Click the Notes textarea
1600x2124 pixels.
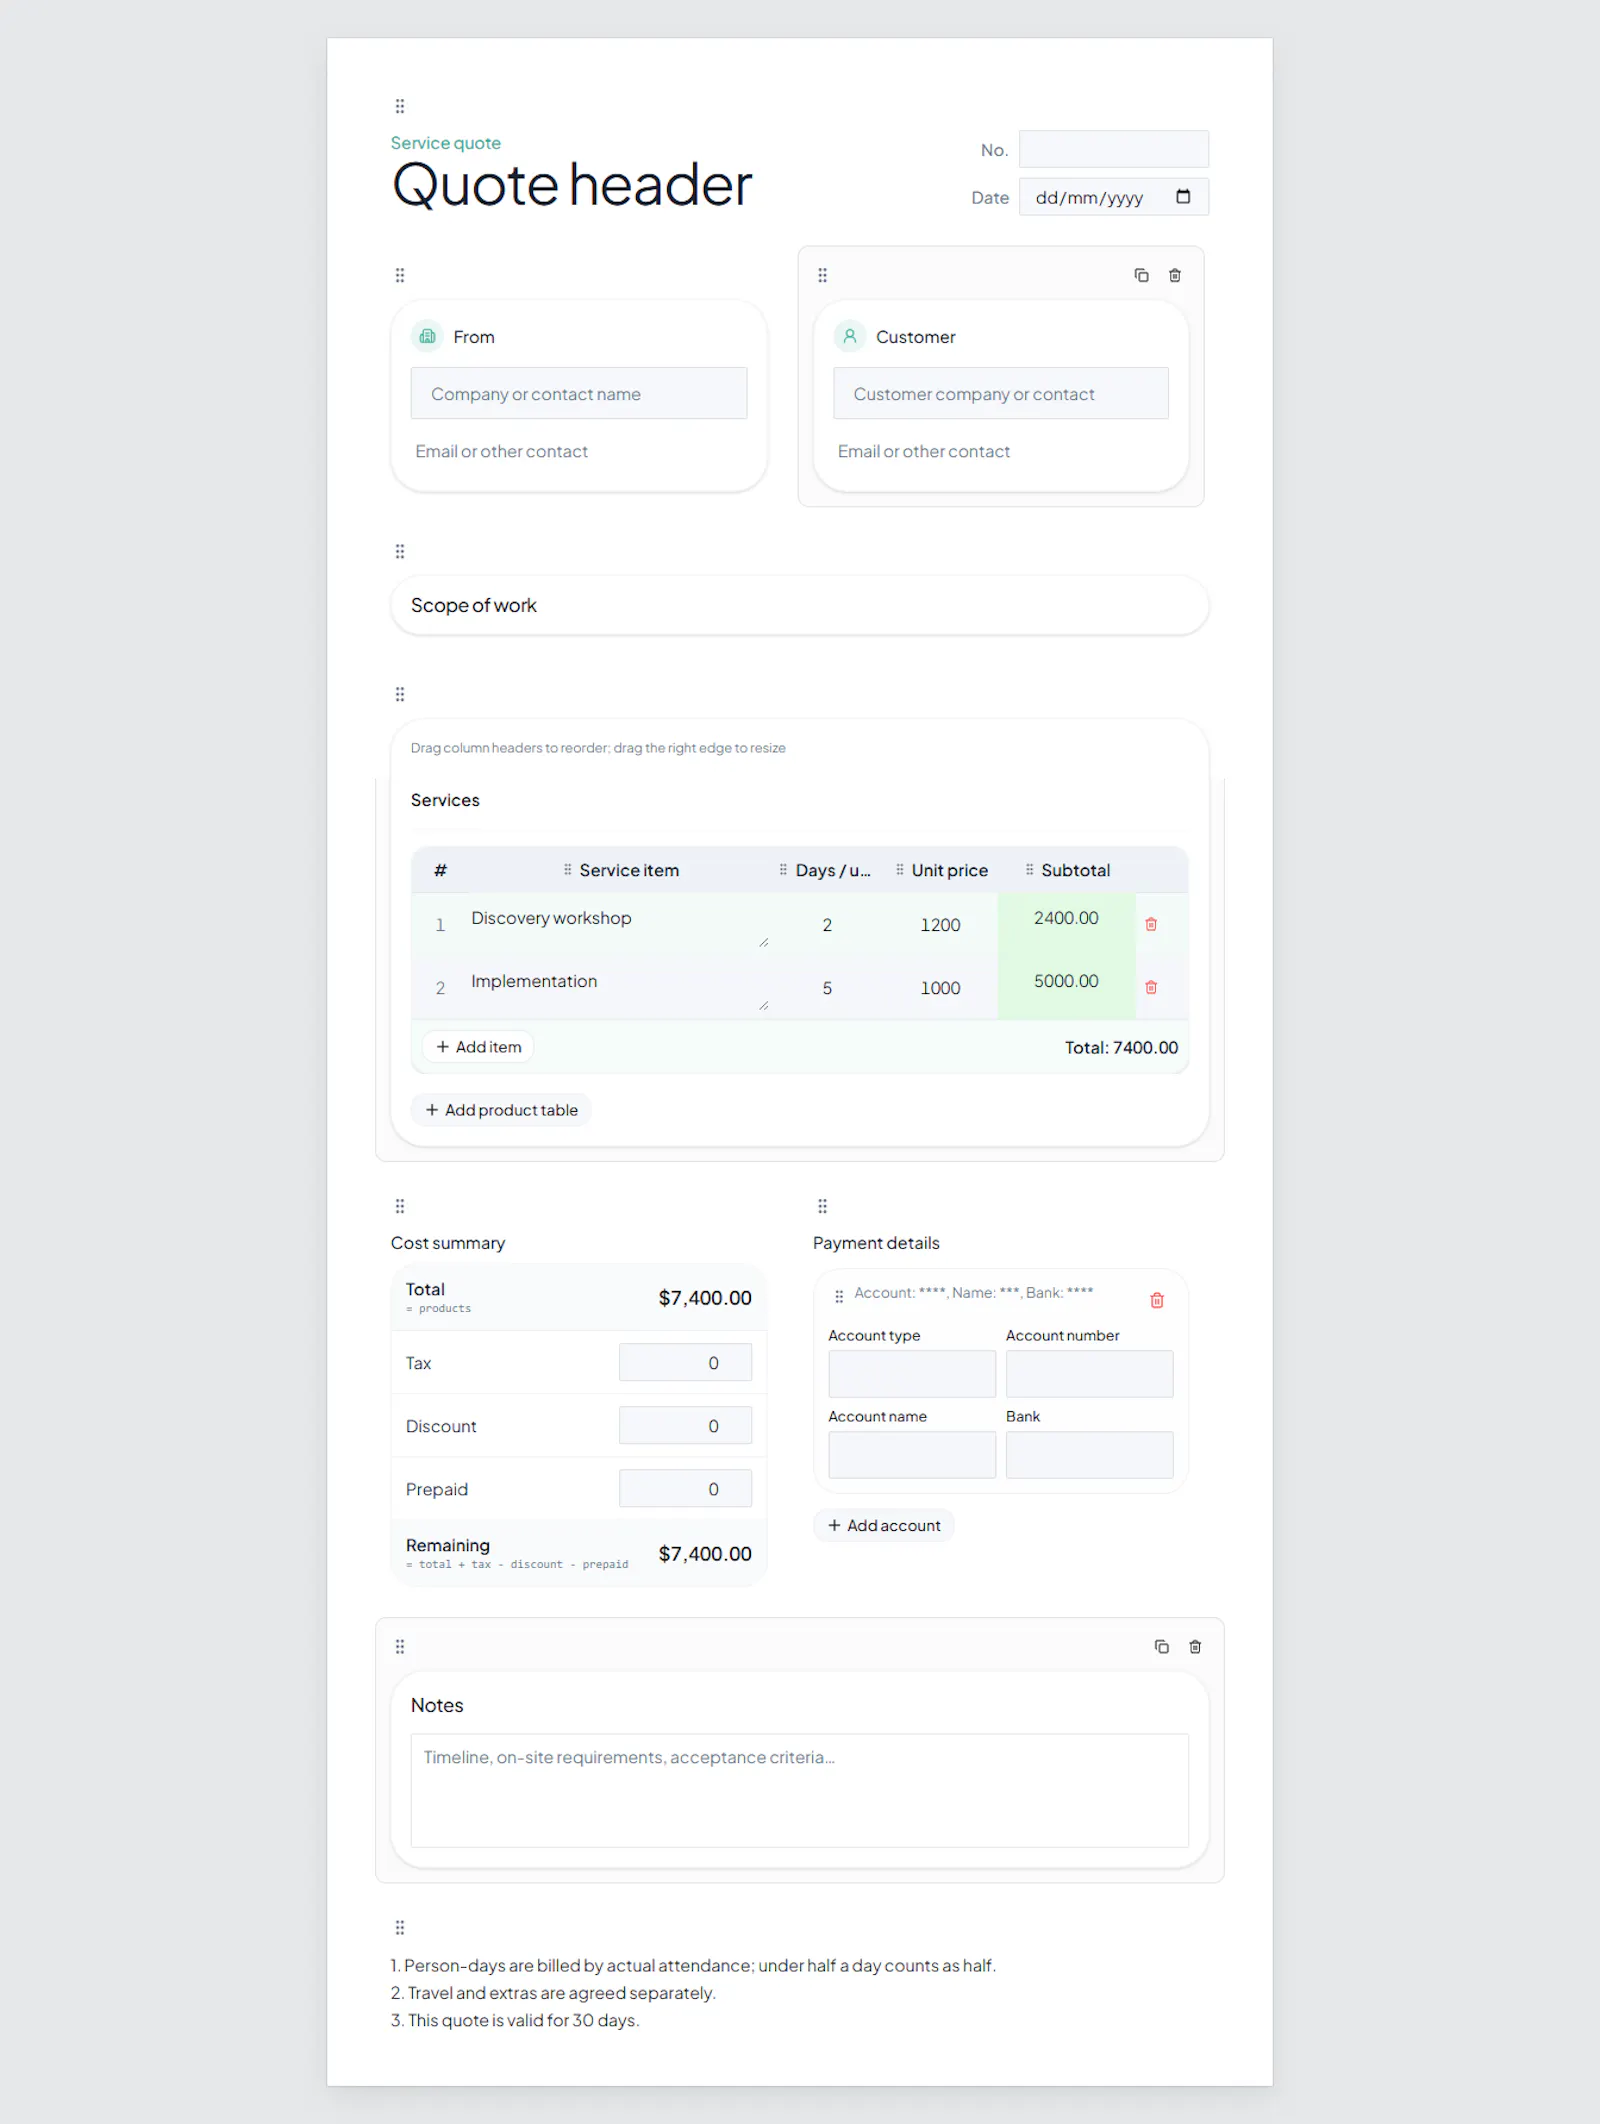click(800, 1790)
